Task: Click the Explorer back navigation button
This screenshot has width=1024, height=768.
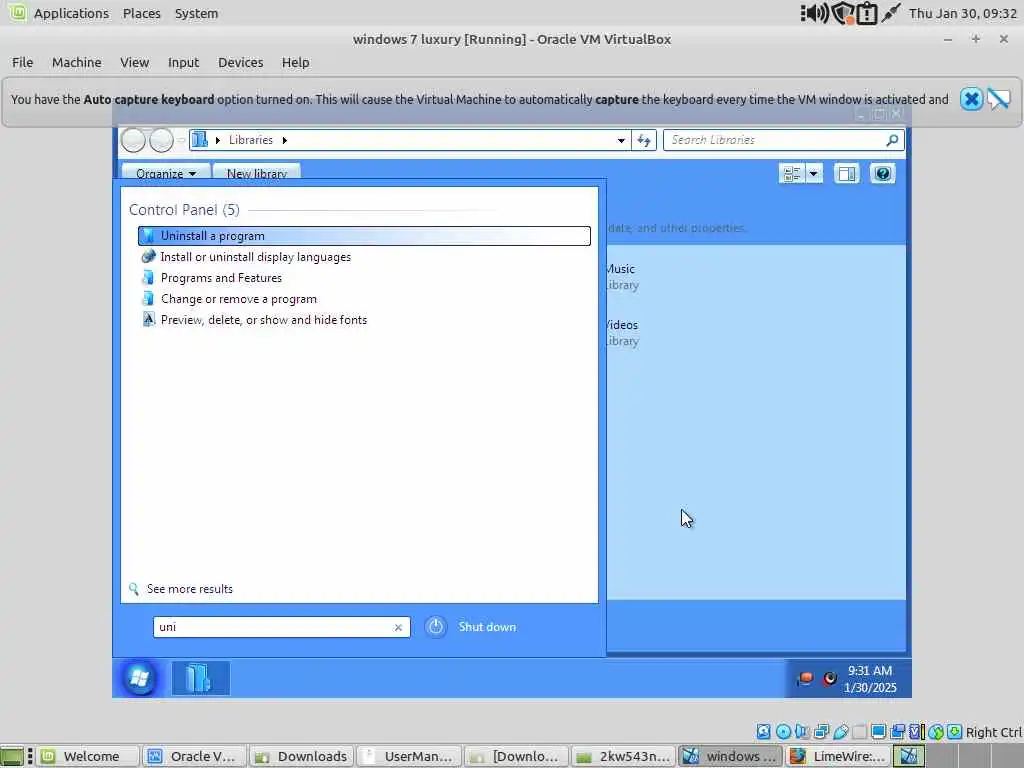Action: tap(133, 140)
